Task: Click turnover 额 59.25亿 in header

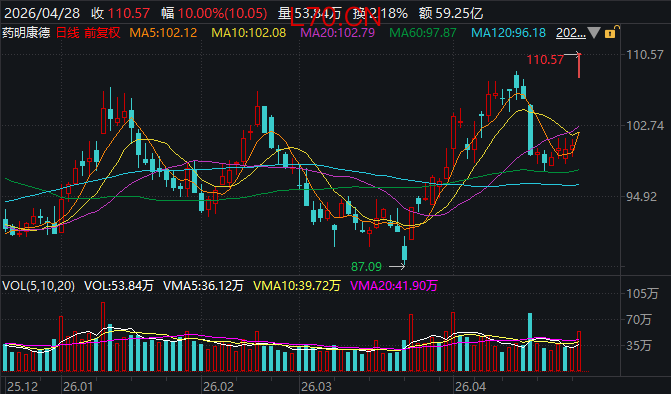Action: coord(451,13)
